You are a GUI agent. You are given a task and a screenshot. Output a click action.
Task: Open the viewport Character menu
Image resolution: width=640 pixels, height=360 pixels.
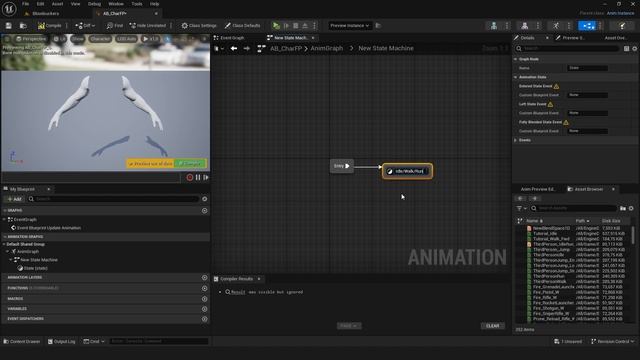point(100,39)
